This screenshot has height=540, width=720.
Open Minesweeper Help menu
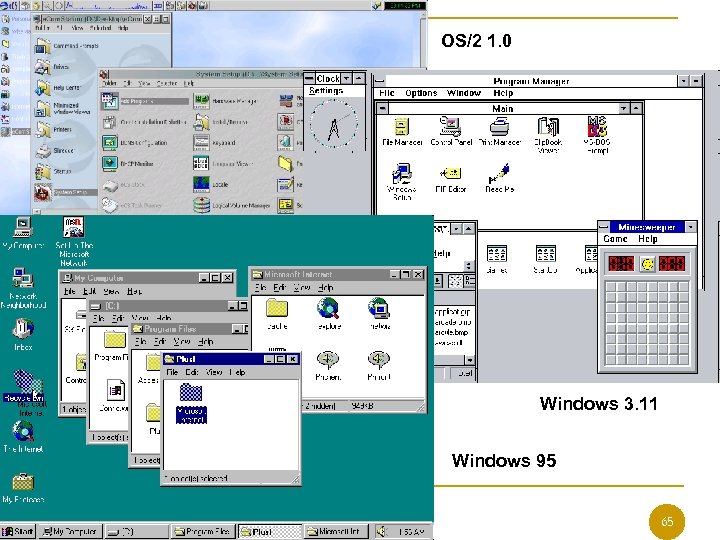point(647,239)
